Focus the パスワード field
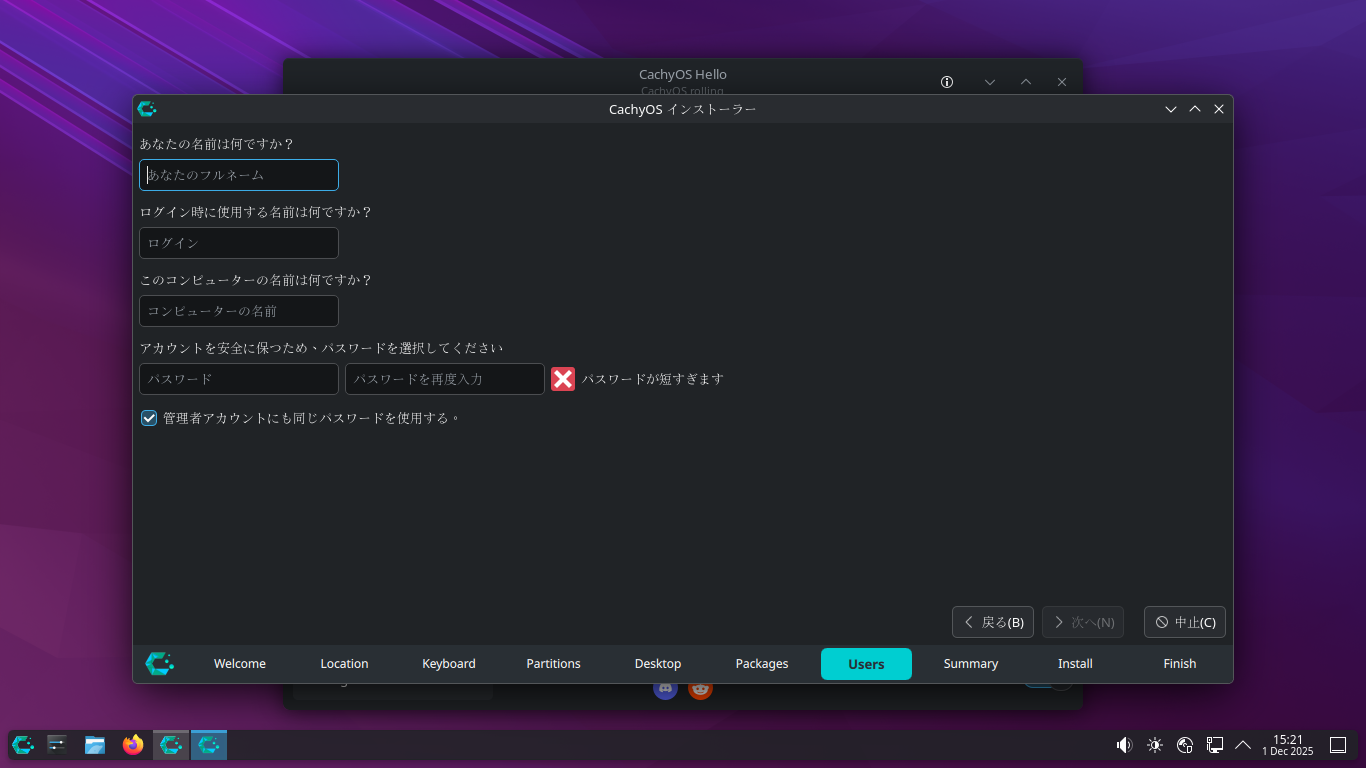 click(239, 379)
